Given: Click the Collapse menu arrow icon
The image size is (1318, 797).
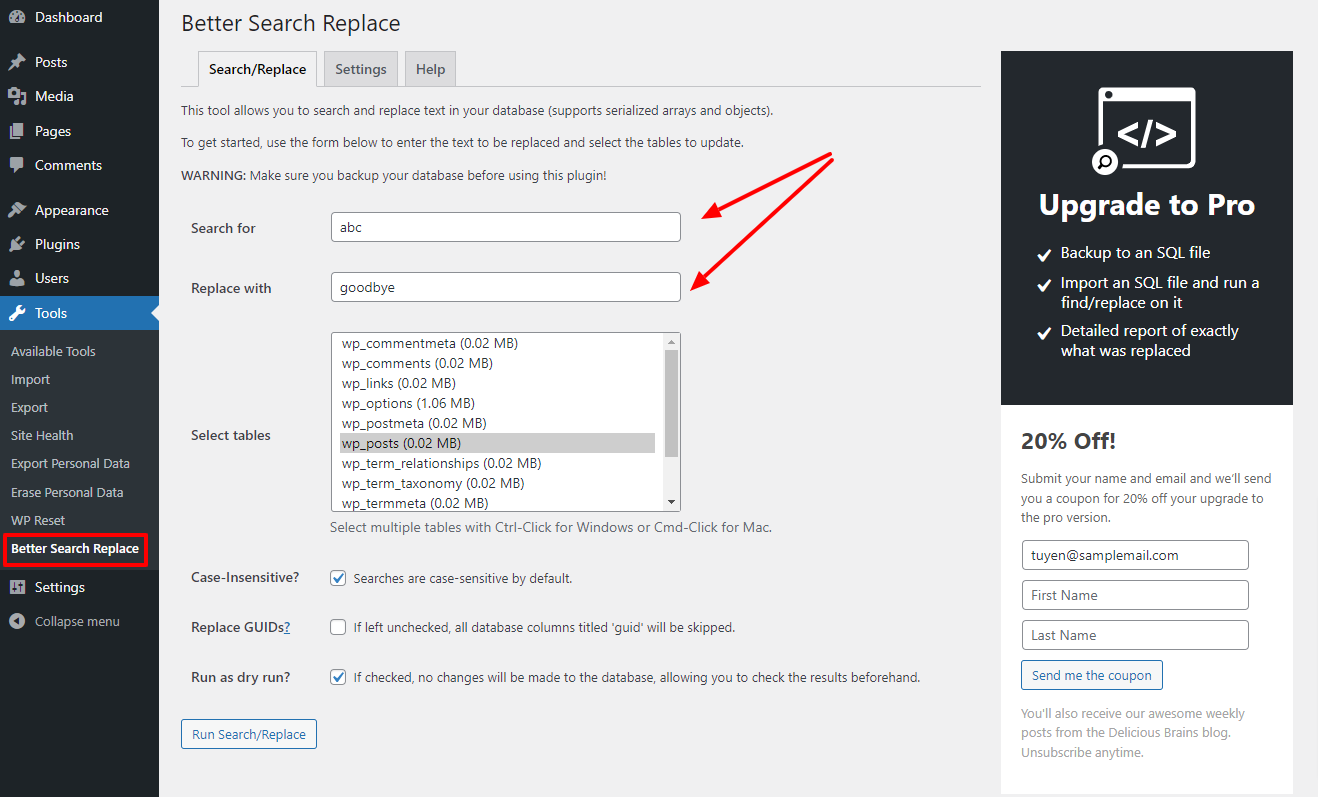Looking at the screenshot, I should coord(17,621).
